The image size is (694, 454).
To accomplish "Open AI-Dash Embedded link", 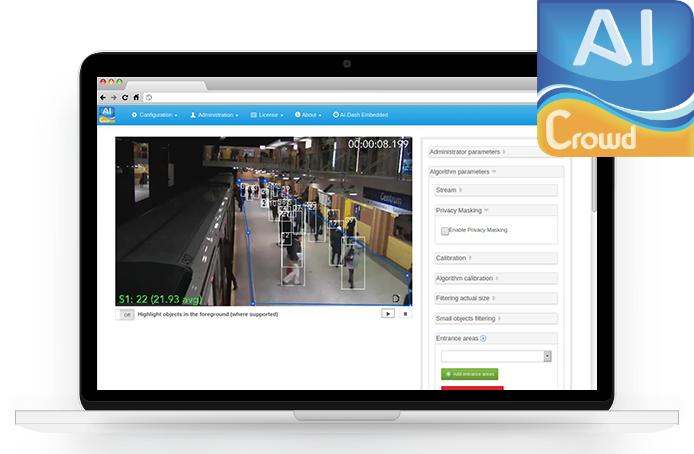I will pyautogui.click(x=360, y=115).
